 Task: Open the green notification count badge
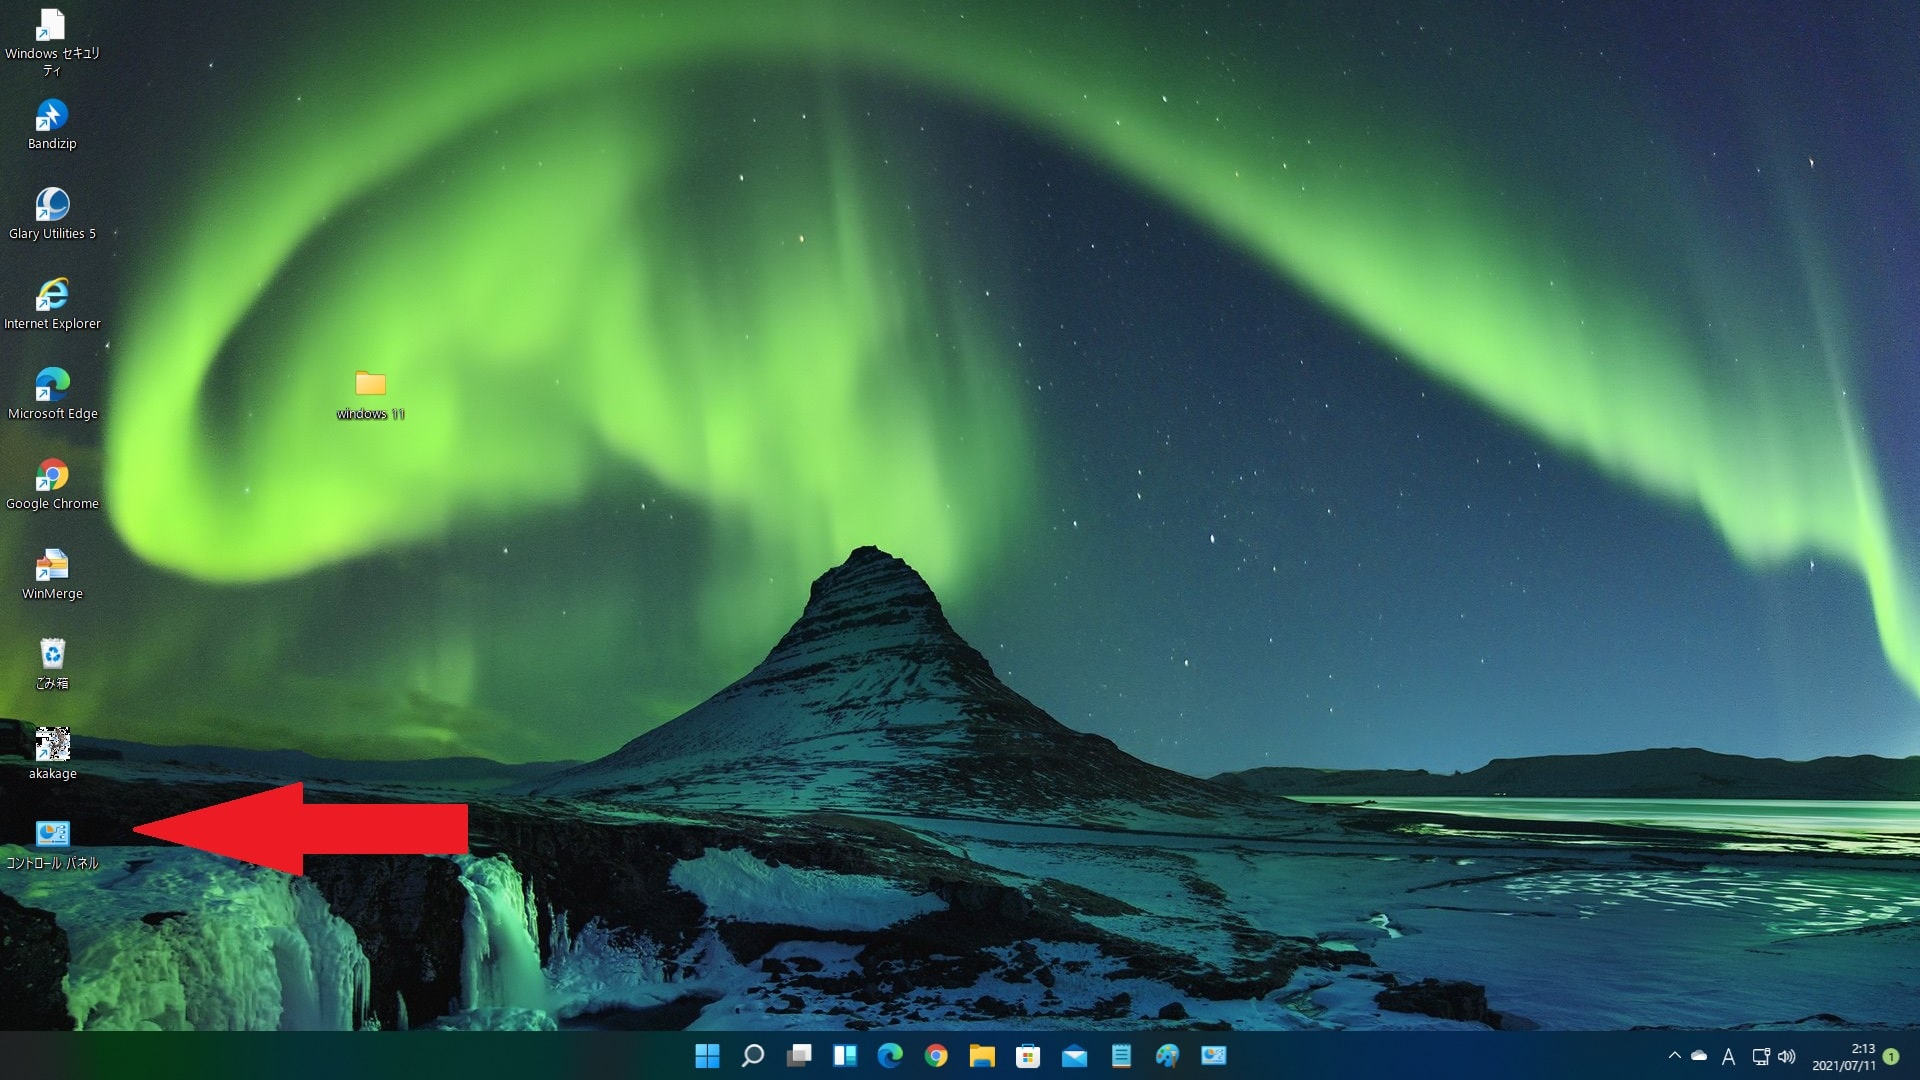point(1891,1056)
